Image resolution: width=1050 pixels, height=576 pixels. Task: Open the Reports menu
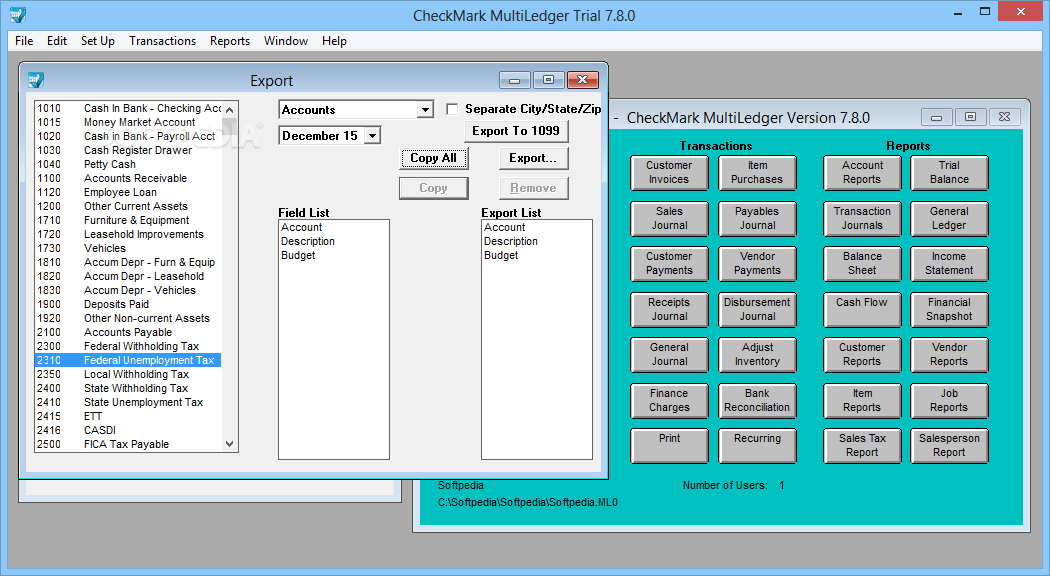coord(230,41)
